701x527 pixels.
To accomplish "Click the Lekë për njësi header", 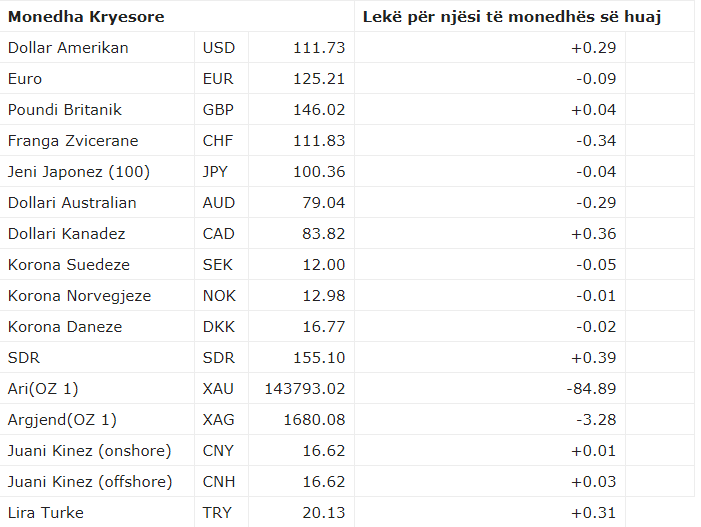I will tap(512, 17).
